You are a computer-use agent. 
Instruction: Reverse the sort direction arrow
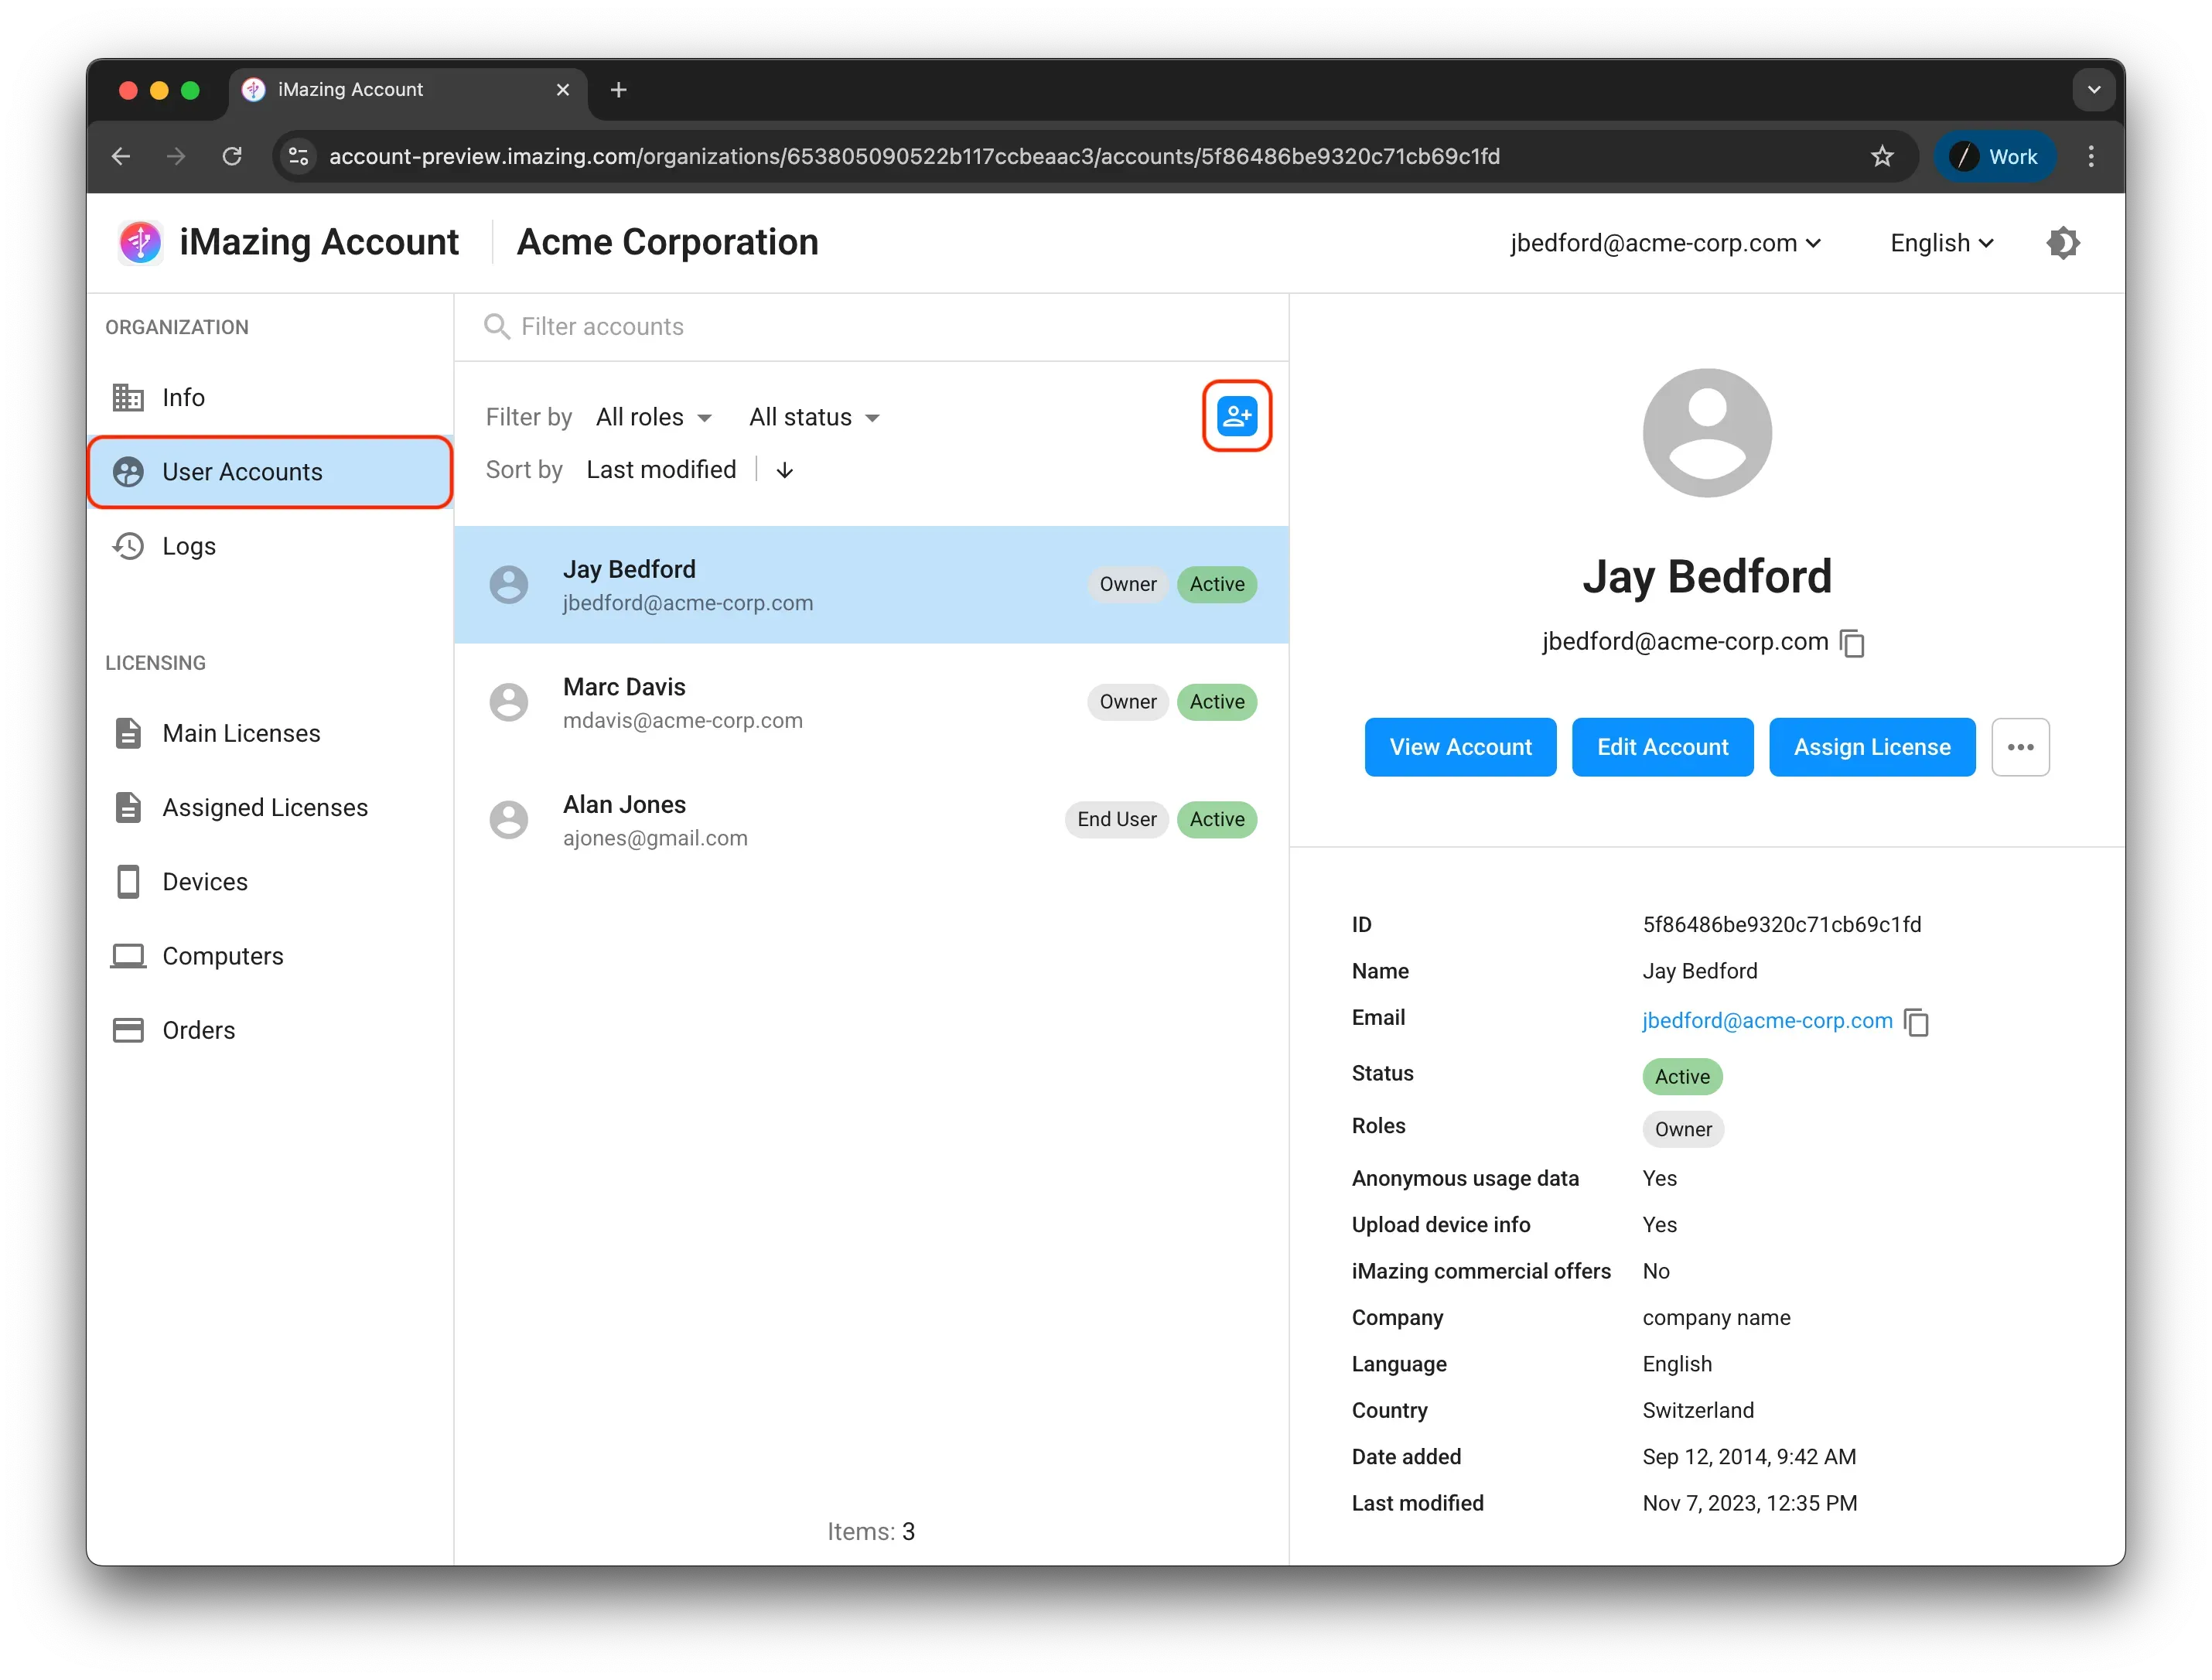(x=785, y=470)
